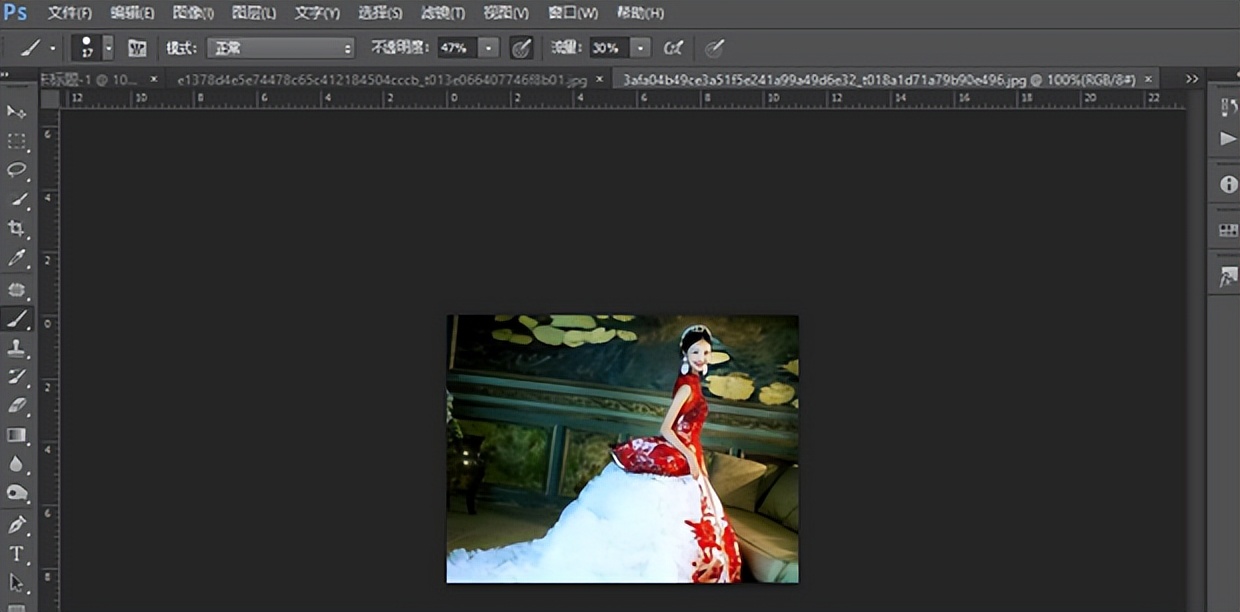The height and width of the screenshot is (612, 1240).
Task: Open the Actions panel play icon
Action: pyautogui.click(x=1228, y=138)
